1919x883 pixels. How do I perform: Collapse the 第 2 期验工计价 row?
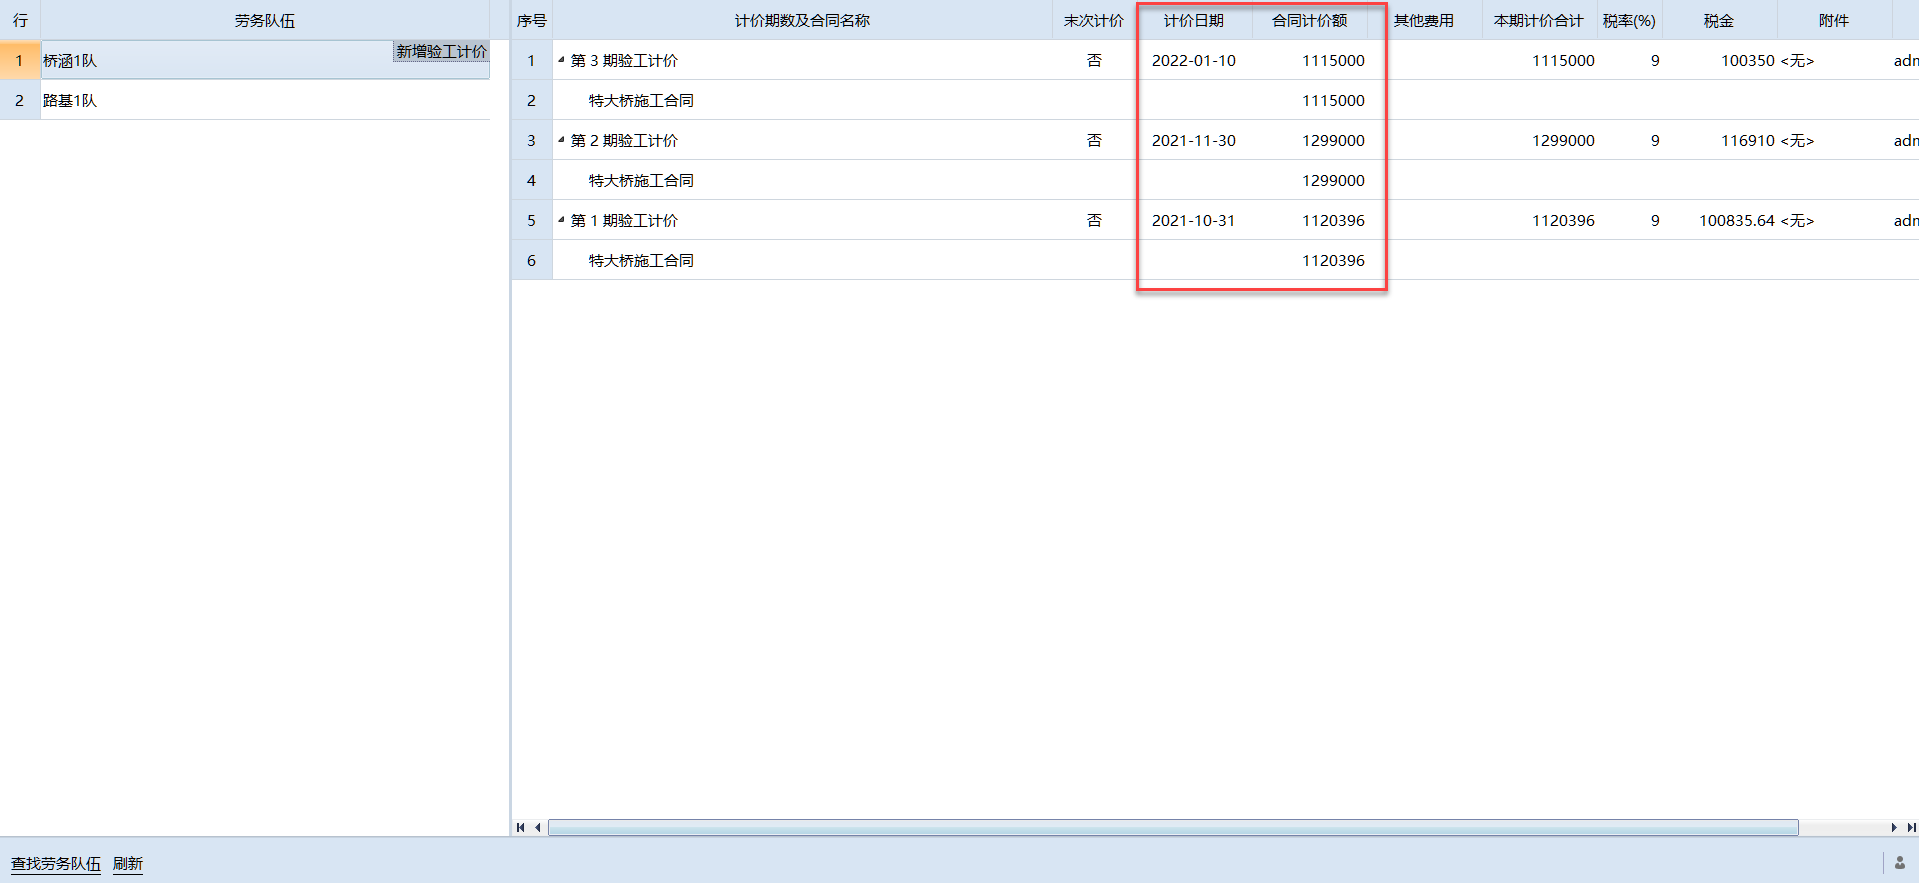(x=561, y=140)
